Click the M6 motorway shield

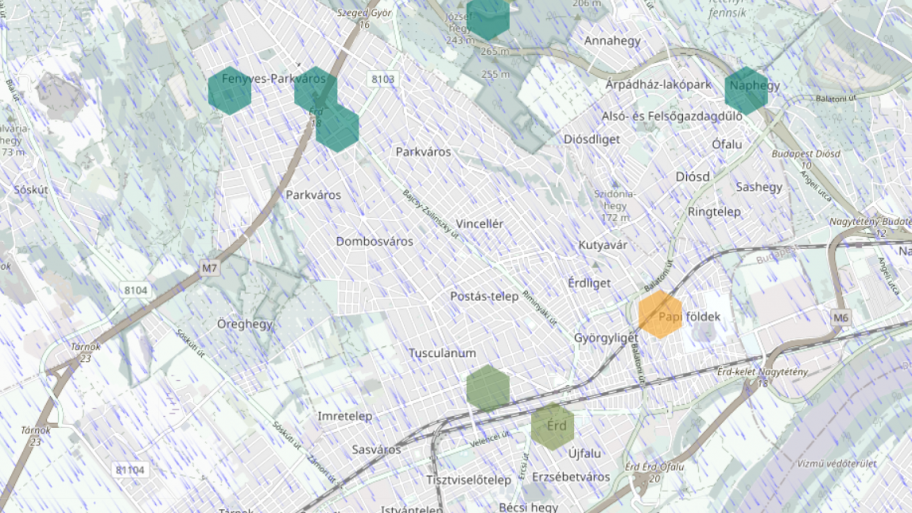841,319
